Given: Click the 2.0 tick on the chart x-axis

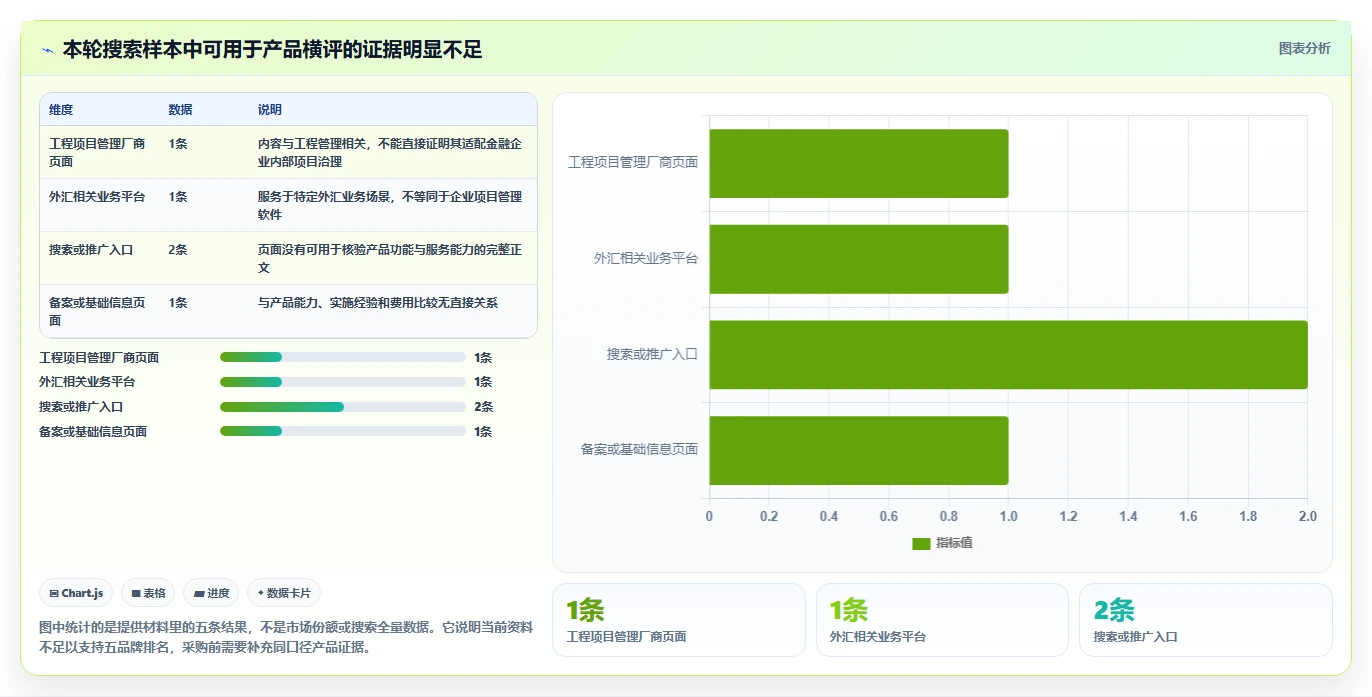Looking at the screenshot, I should click(x=1308, y=517).
